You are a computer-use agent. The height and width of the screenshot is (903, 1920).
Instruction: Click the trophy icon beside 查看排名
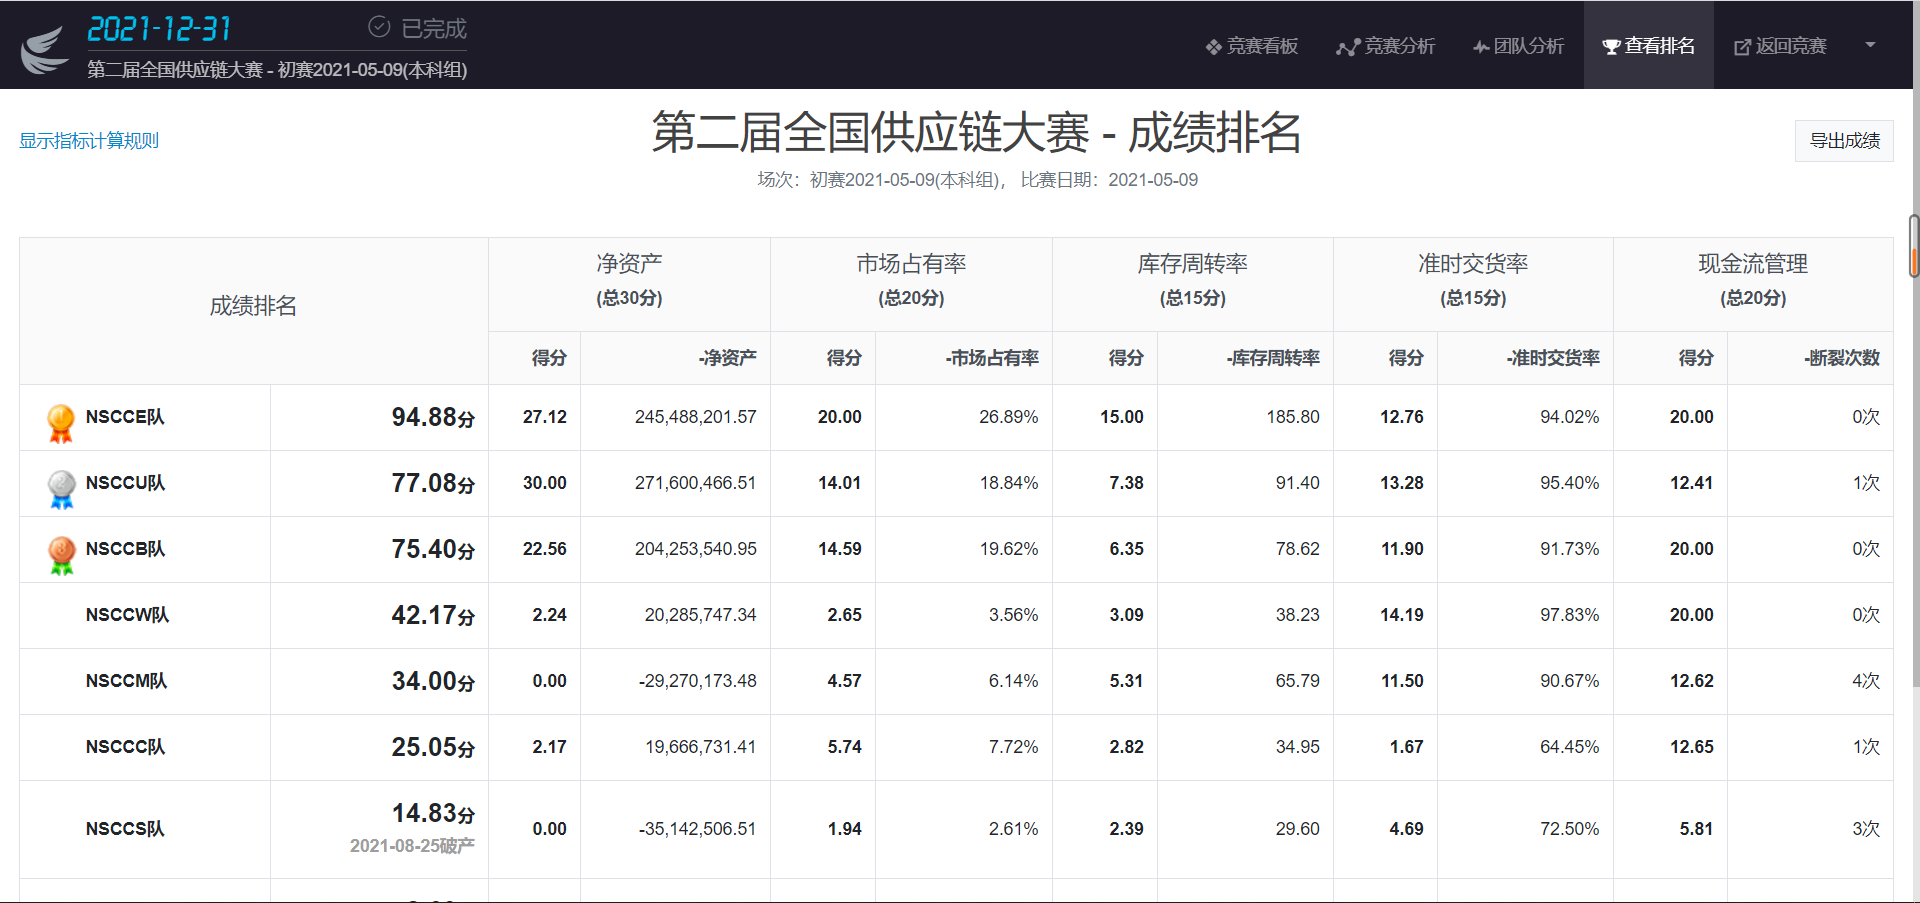coord(1610,47)
